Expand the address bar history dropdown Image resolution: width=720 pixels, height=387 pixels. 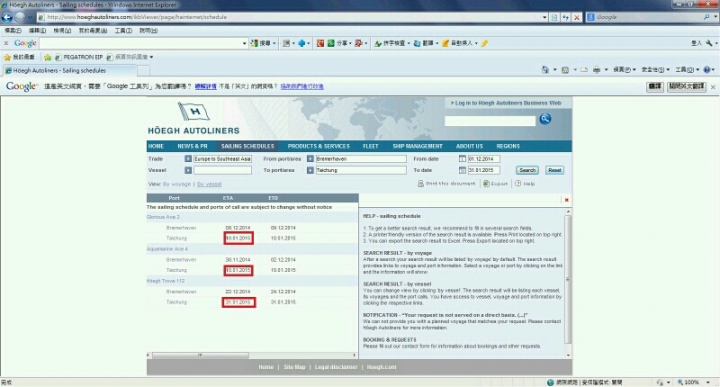coord(545,17)
